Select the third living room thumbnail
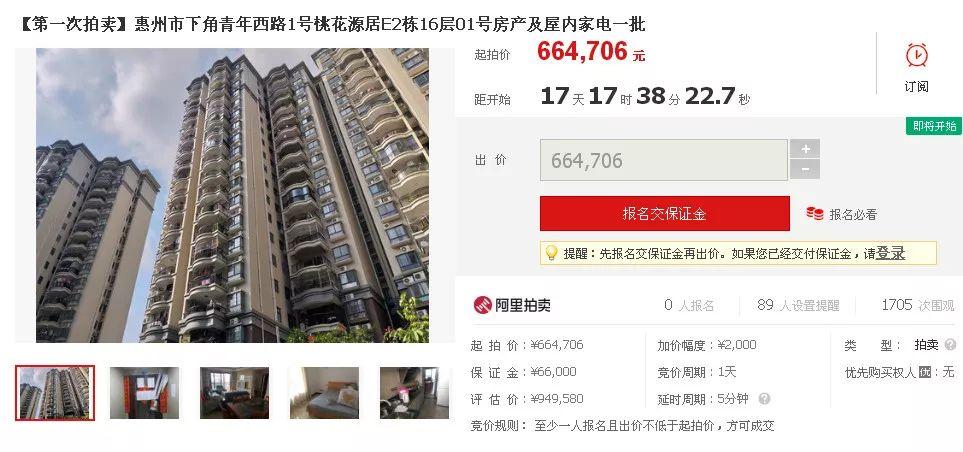The image size is (963, 452). point(235,393)
